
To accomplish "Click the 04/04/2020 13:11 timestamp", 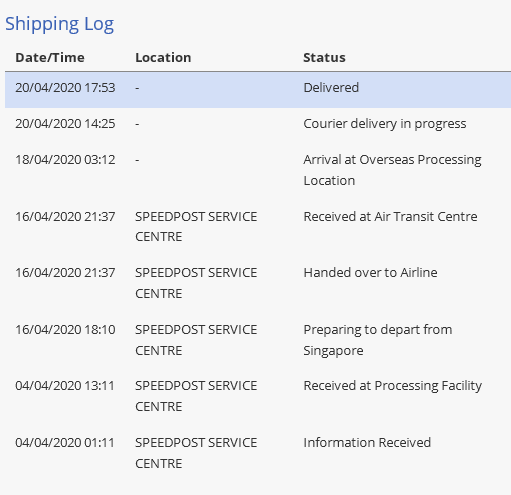I will [x=65, y=386].
